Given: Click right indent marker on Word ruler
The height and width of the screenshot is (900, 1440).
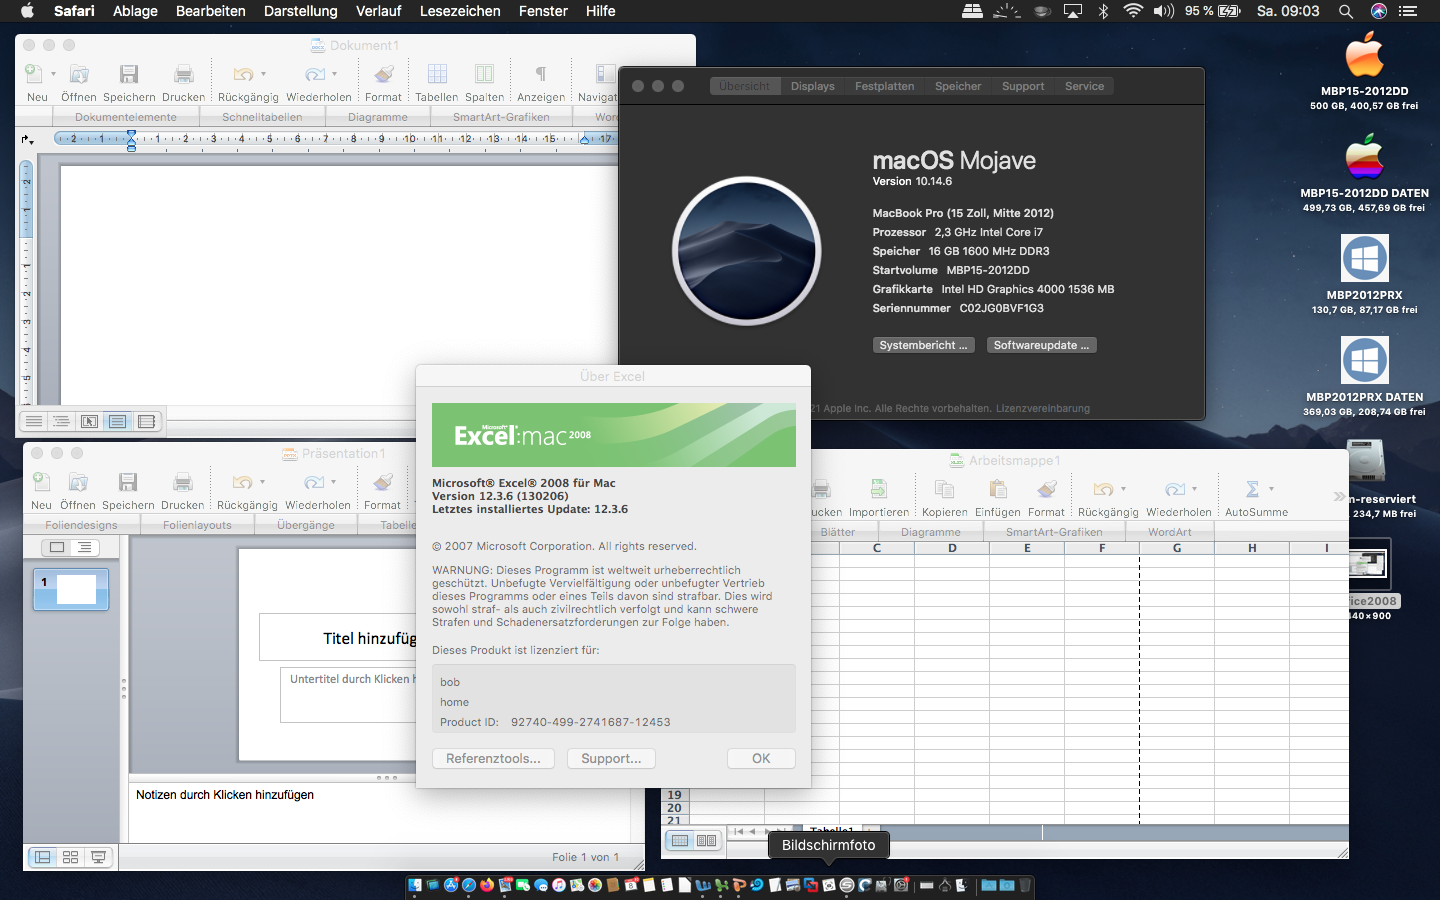Looking at the screenshot, I should click(585, 140).
